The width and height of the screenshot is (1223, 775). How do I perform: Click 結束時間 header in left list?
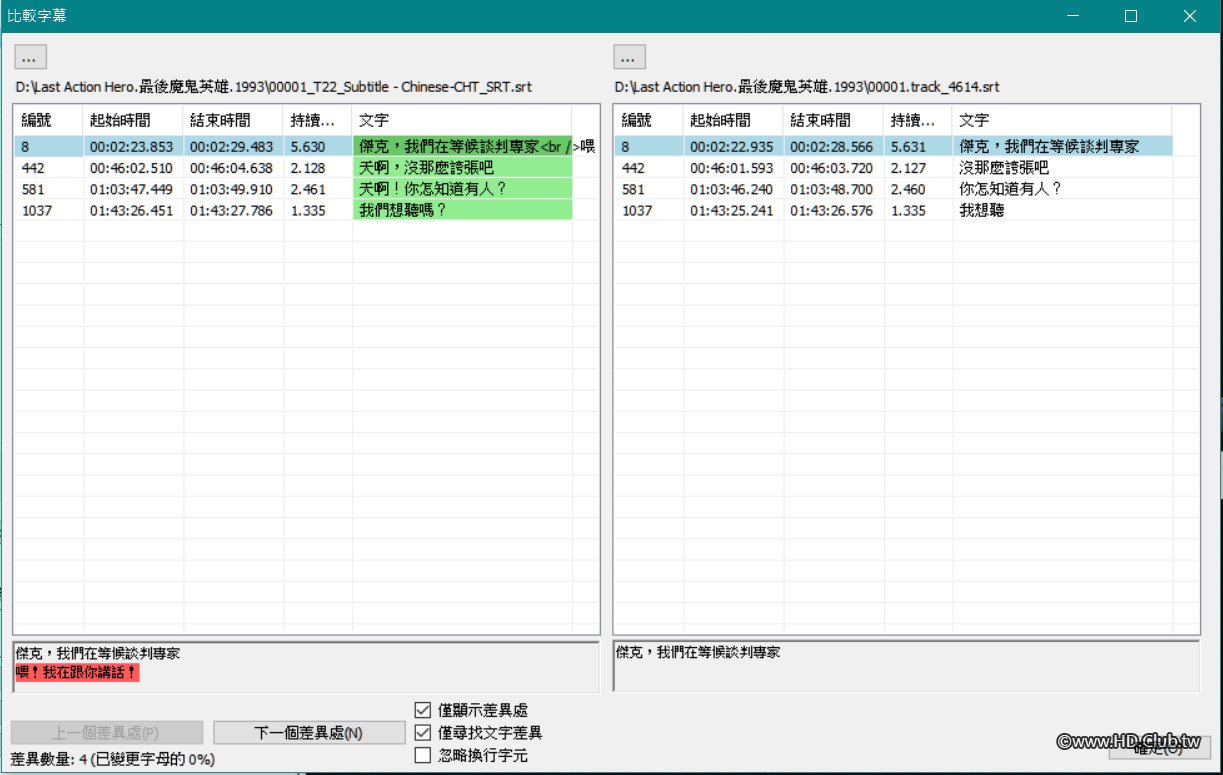[233, 120]
